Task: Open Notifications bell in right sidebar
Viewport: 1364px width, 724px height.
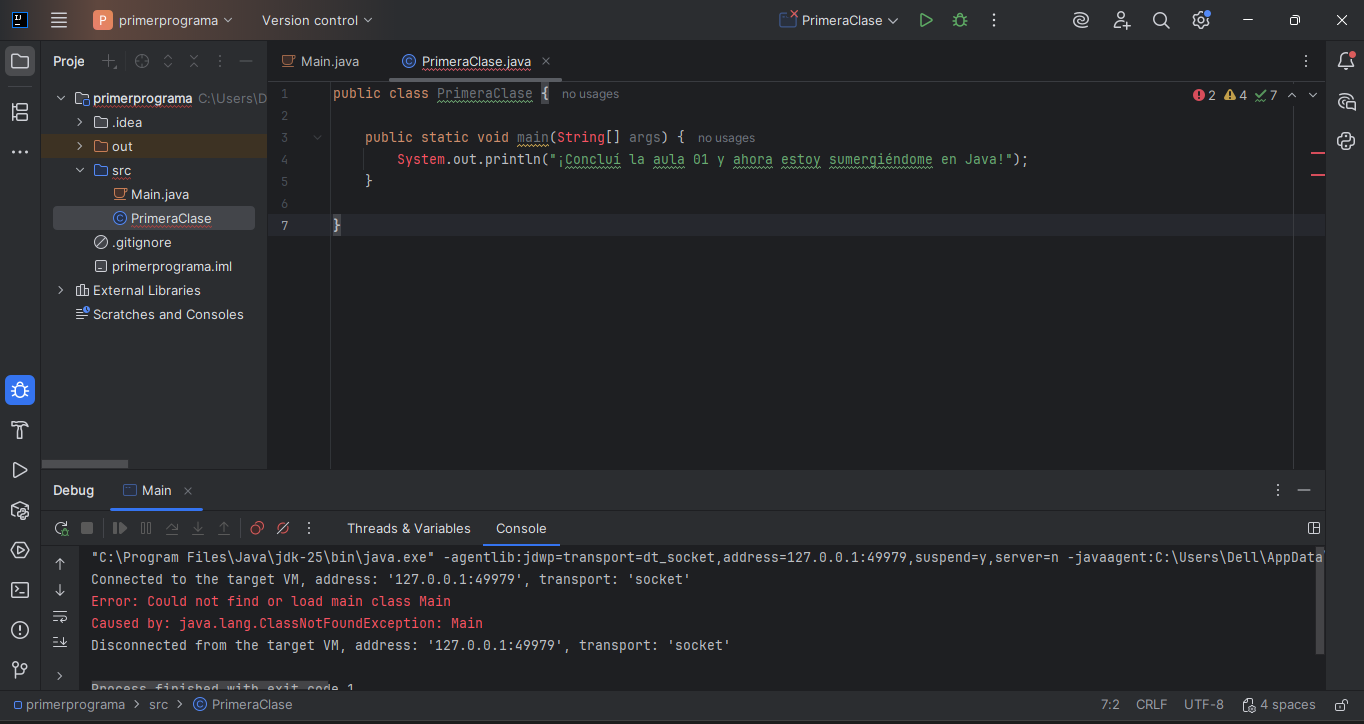Action: pyautogui.click(x=1346, y=61)
